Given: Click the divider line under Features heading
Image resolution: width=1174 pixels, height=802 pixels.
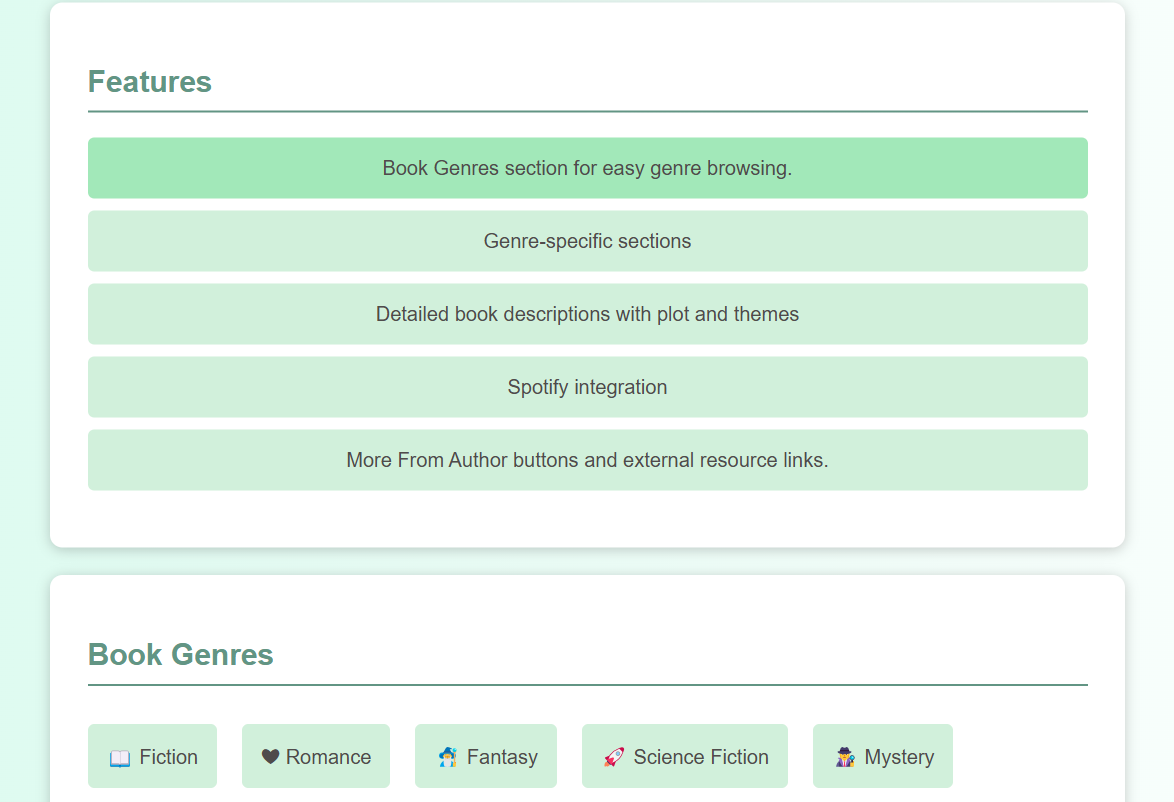Looking at the screenshot, I should click(x=587, y=111).
